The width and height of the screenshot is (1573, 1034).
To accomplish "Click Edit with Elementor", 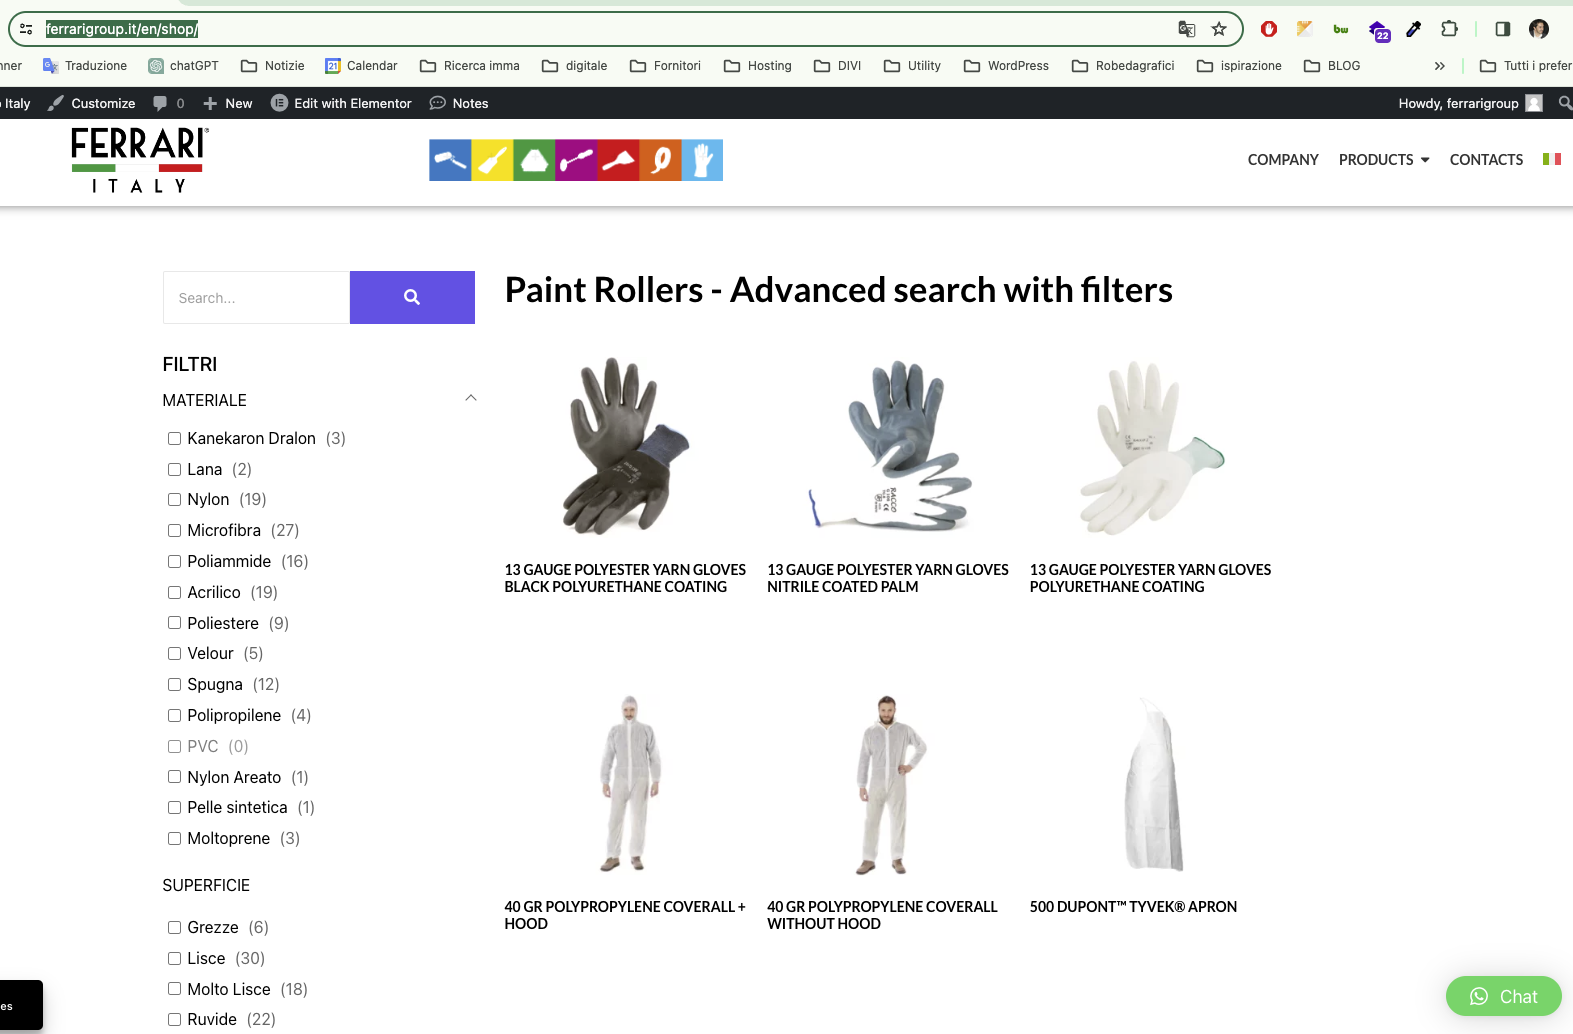I will (x=342, y=103).
